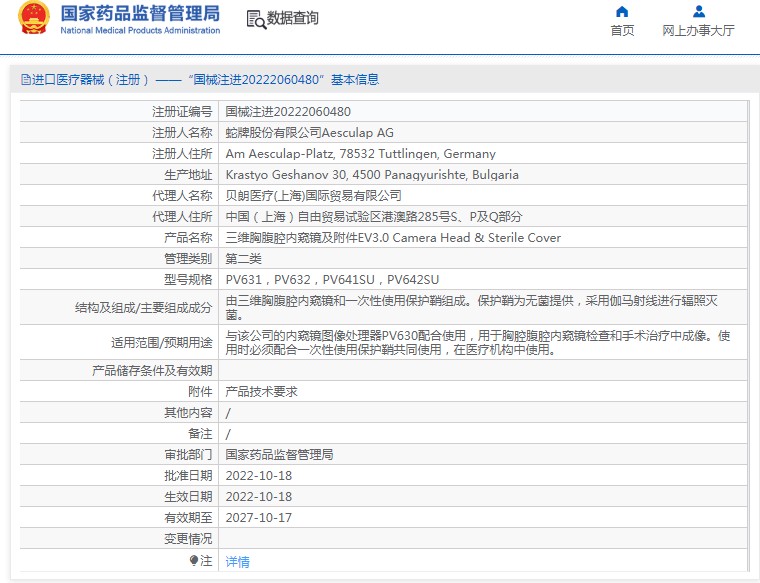Select model specs PV631，PV632 cell
This screenshot has width=760, height=583.
332,280
